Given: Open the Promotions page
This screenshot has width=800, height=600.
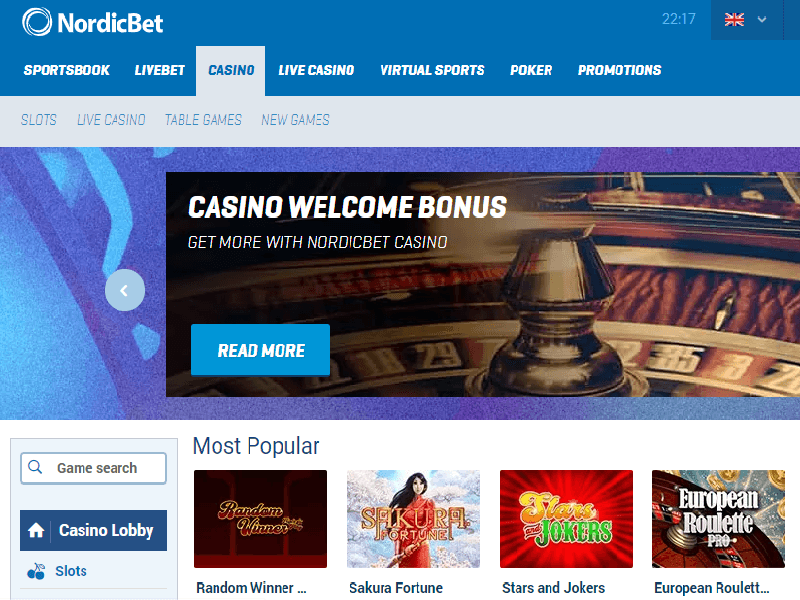Looking at the screenshot, I should click(619, 70).
